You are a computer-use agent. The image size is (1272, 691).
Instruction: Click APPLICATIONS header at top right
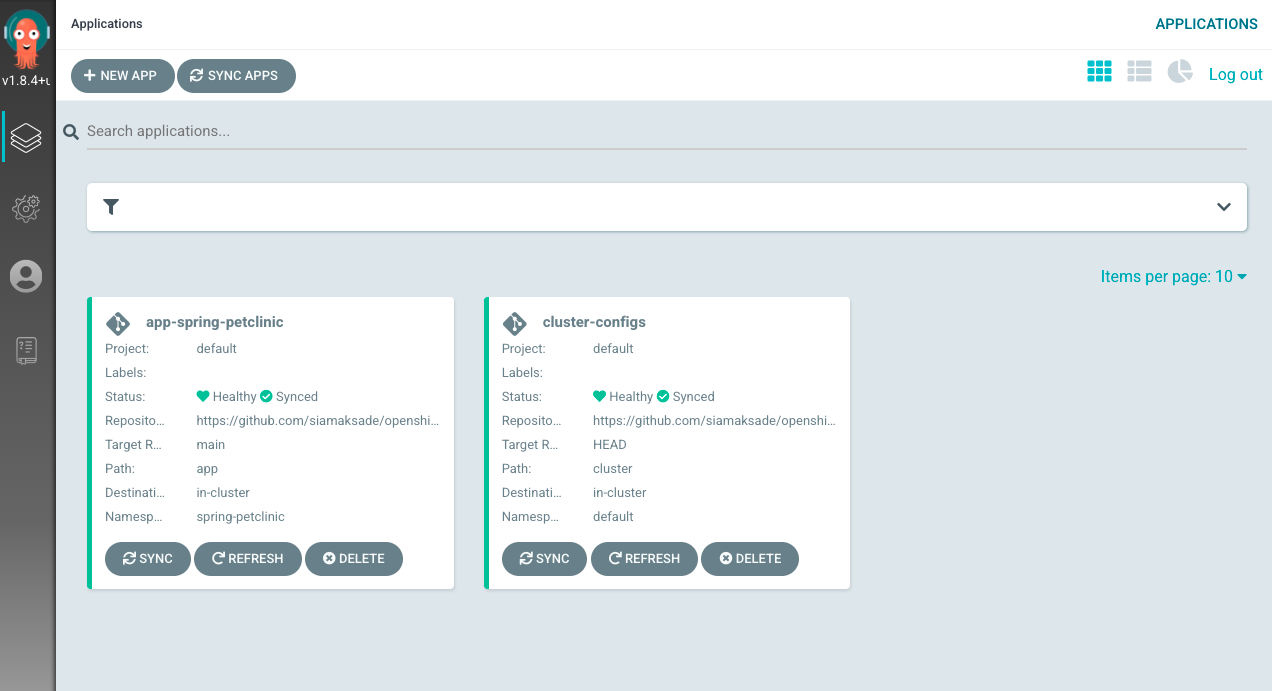click(1206, 24)
